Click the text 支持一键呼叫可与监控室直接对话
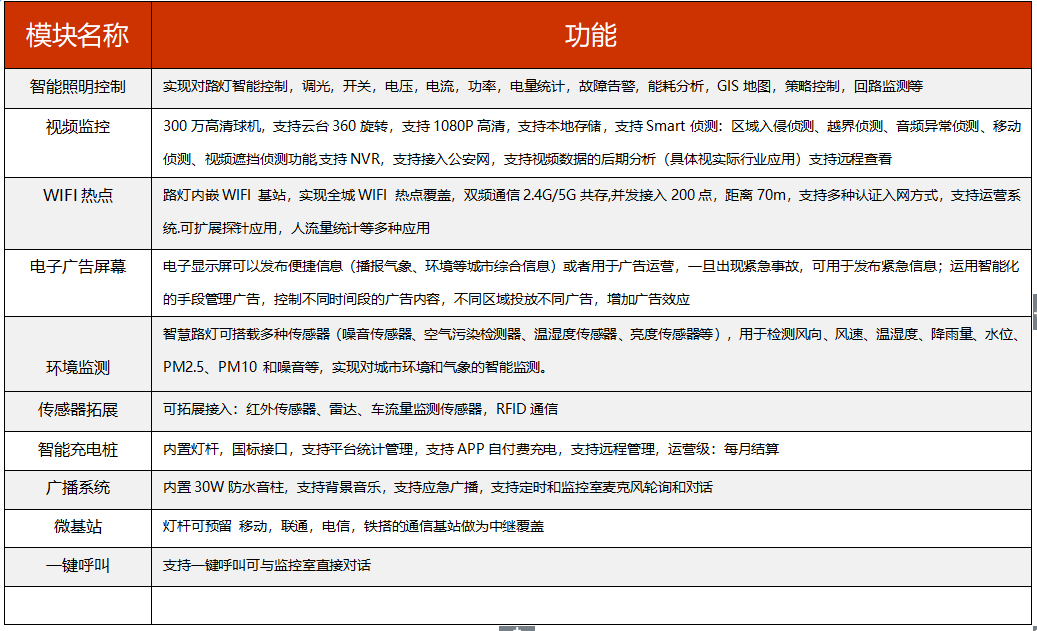The image size is (1037, 631). tap(267, 566)
